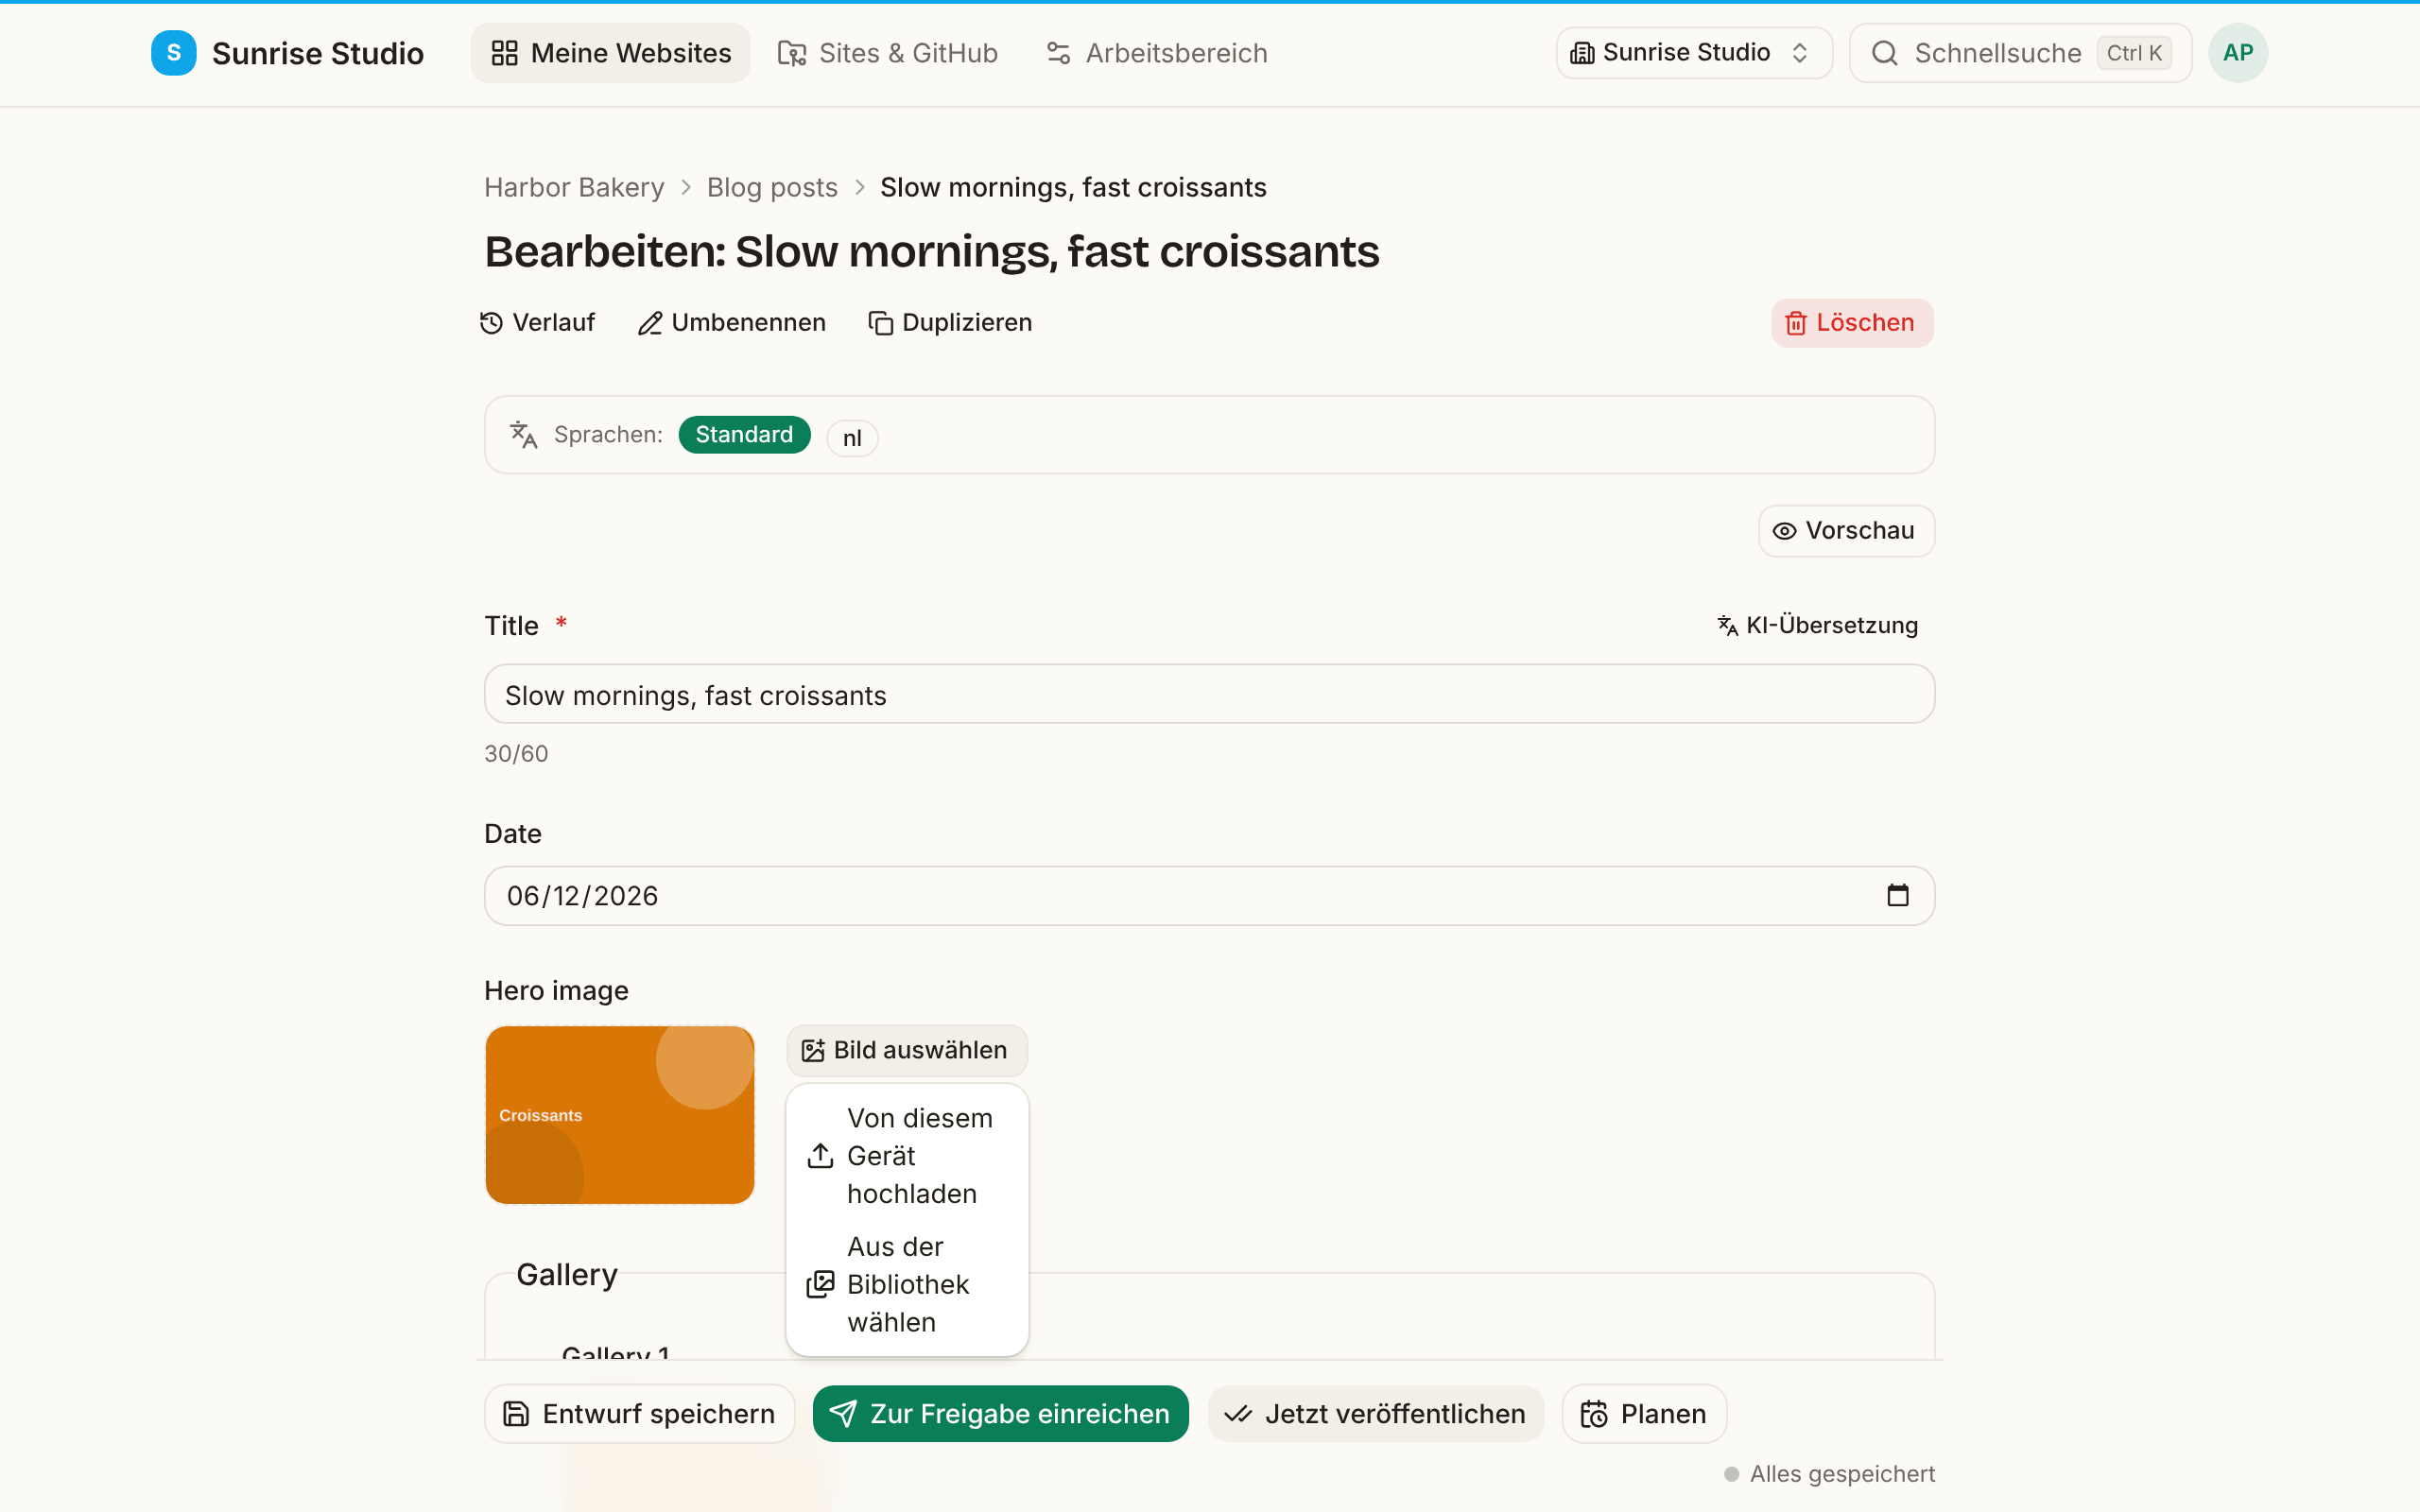This screenshot has height=1512, width=2420.
Task: Open the calendar picker icon in Date
Action: pos(1897,895)
